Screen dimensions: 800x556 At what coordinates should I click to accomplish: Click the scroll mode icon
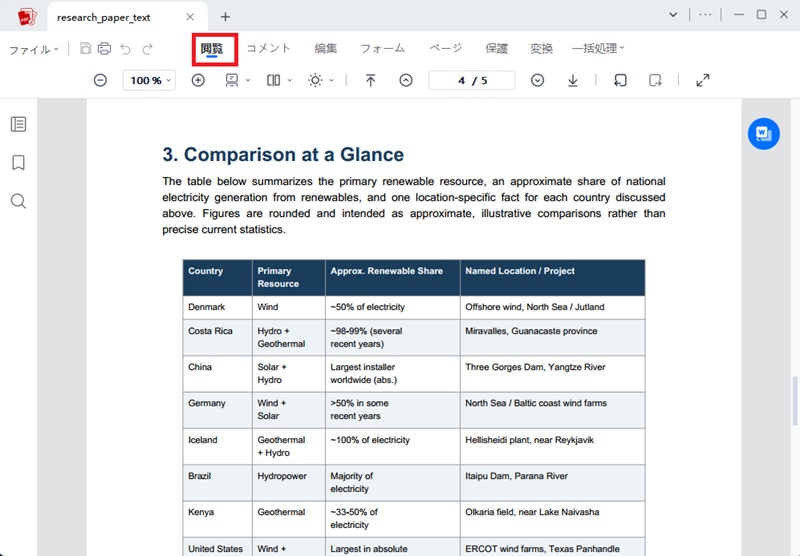pos(232,80)
